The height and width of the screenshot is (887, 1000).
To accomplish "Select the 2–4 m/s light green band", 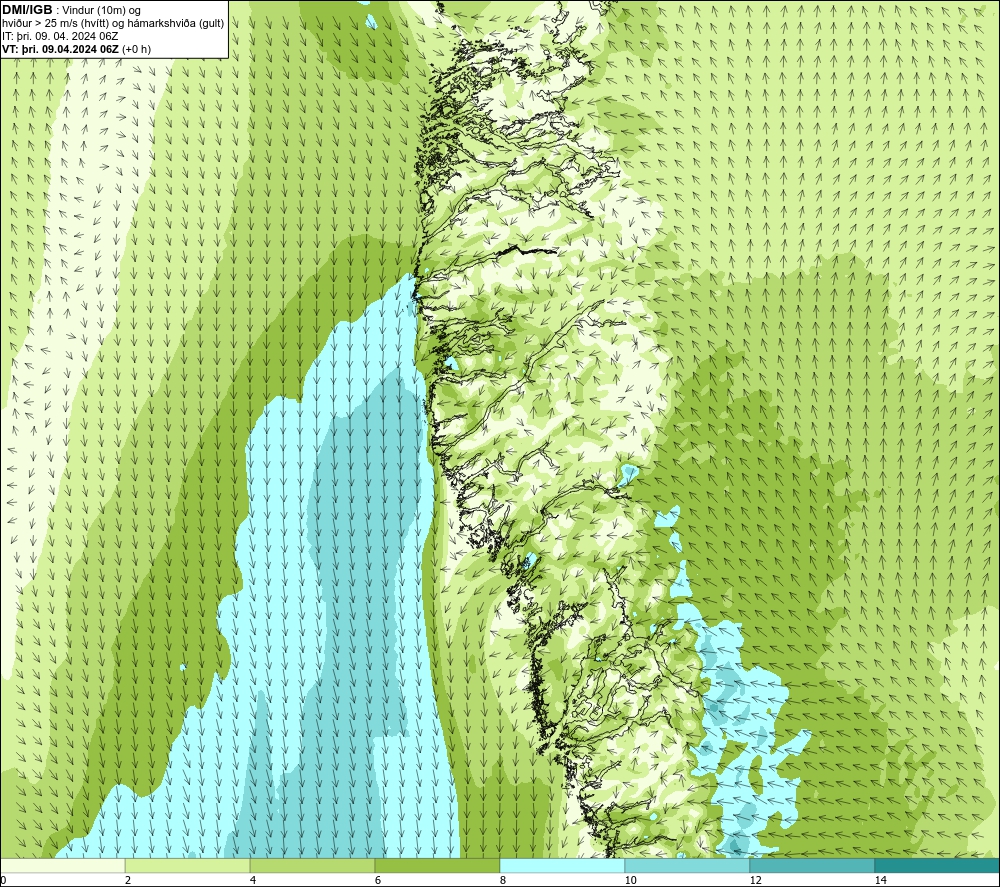I will (188, 865).
